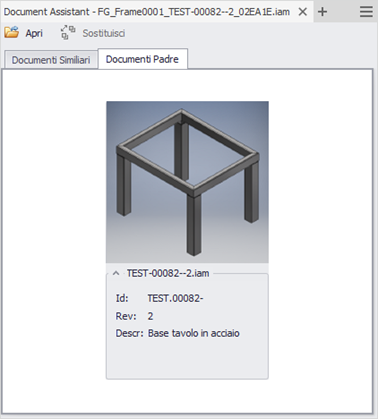Click the Id: field label
The height and width of the screenshot is (419, 378).
click(x=122, y=298)
